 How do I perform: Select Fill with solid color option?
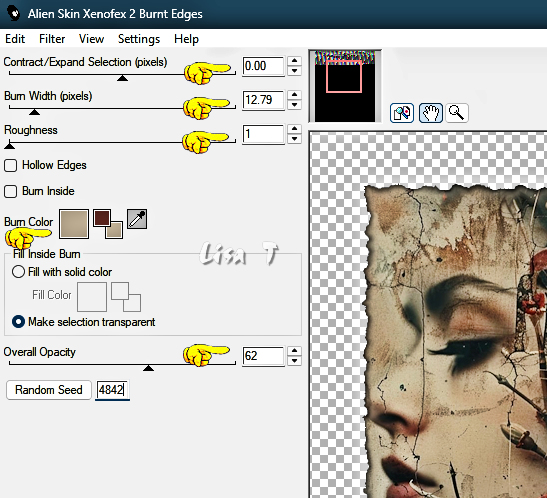pyautogui.click(x=18, y=272)
